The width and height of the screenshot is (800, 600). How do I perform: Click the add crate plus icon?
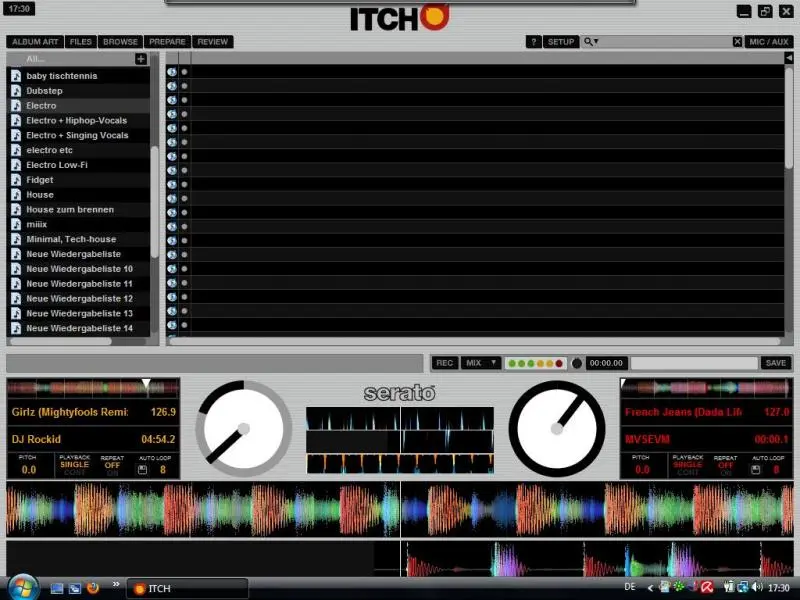[x=141, y=60]
